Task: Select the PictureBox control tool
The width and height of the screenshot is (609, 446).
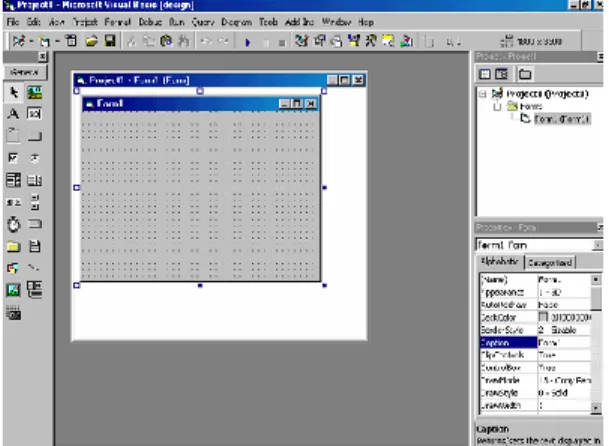Action: tap(35, 93)
